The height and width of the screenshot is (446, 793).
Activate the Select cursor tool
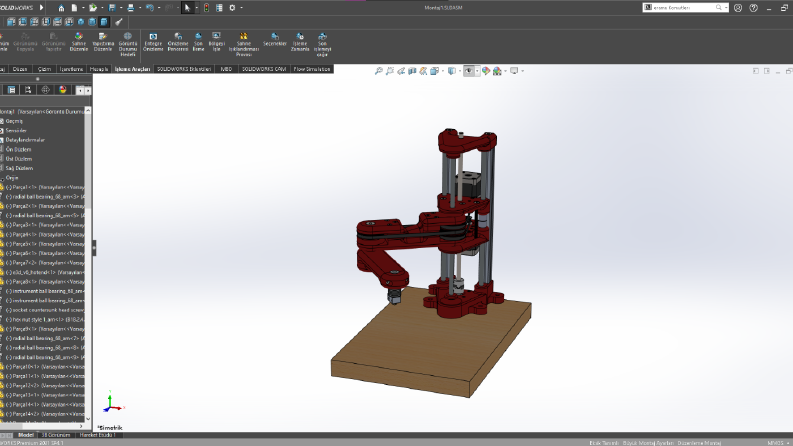tap(187, 8)
